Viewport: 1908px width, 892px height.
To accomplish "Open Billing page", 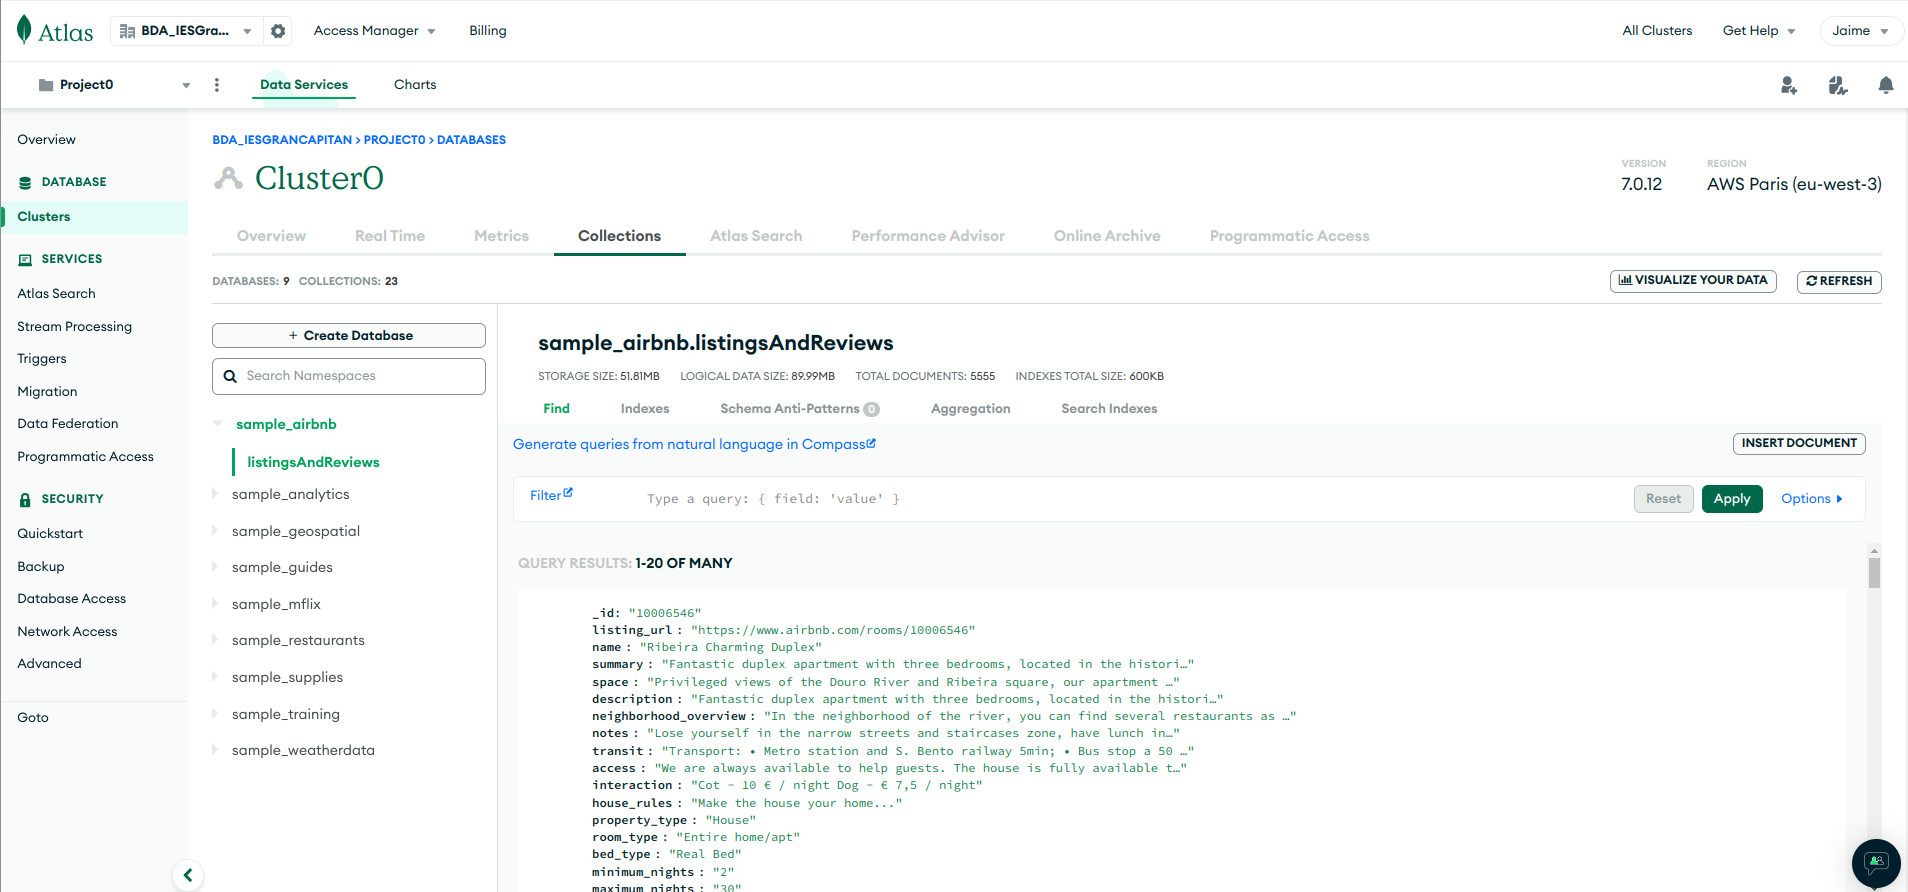I will [x=488, y=31].
